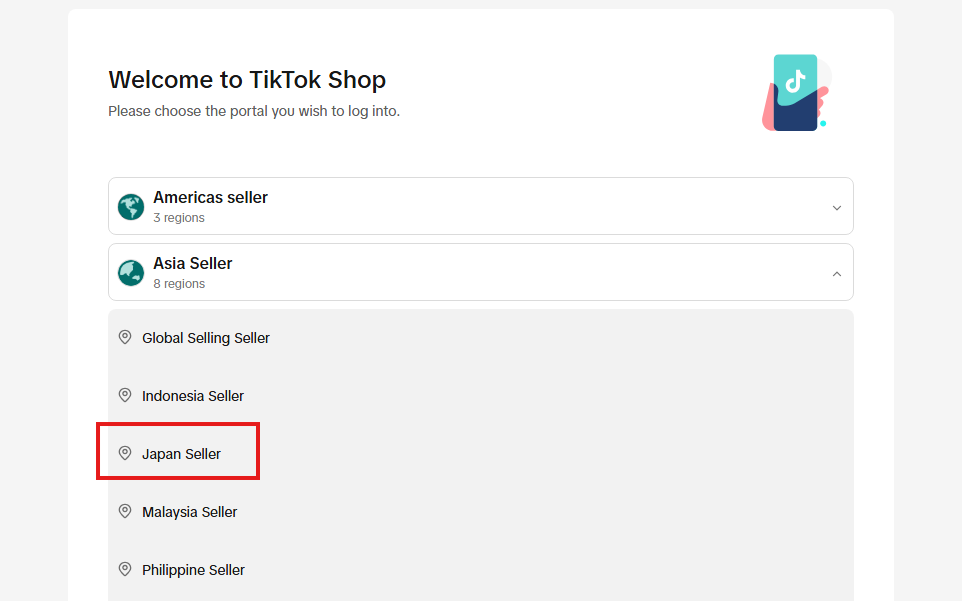
Task: Click the location pin beside Japan Seller
Action: click(x=125, y=454)
